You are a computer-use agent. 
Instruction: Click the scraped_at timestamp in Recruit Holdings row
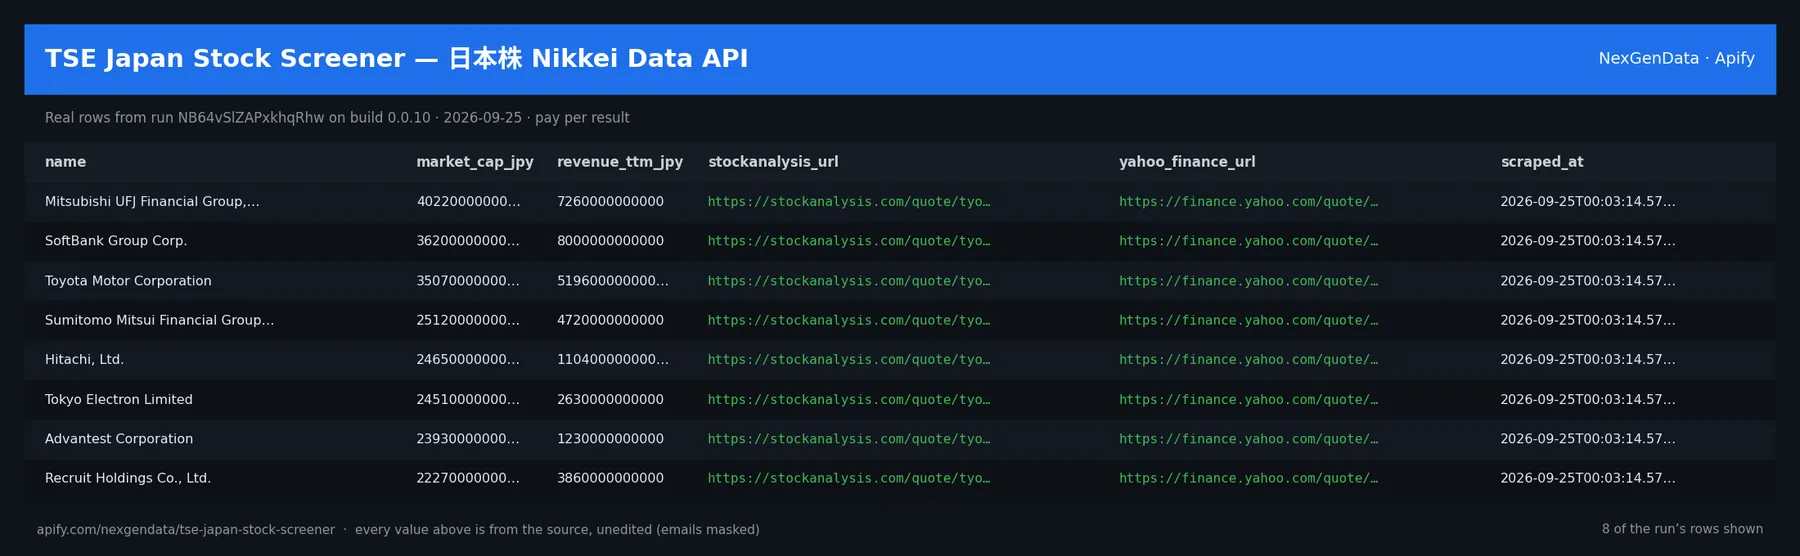click(x=1588, y=478)
